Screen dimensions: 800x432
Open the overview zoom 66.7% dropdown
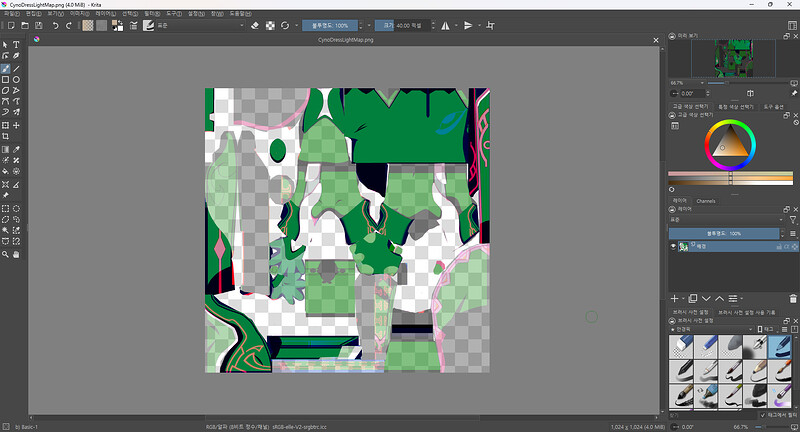(x=687, y=83)
